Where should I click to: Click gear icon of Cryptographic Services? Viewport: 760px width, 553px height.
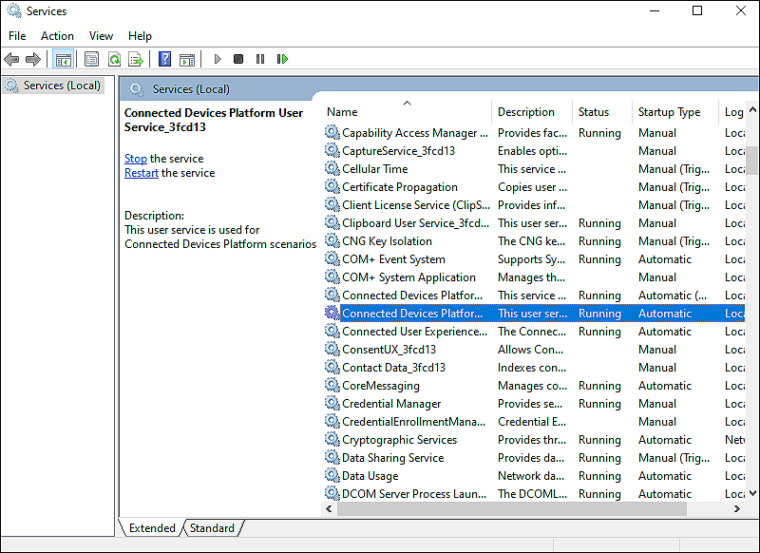tap(332, 440)
